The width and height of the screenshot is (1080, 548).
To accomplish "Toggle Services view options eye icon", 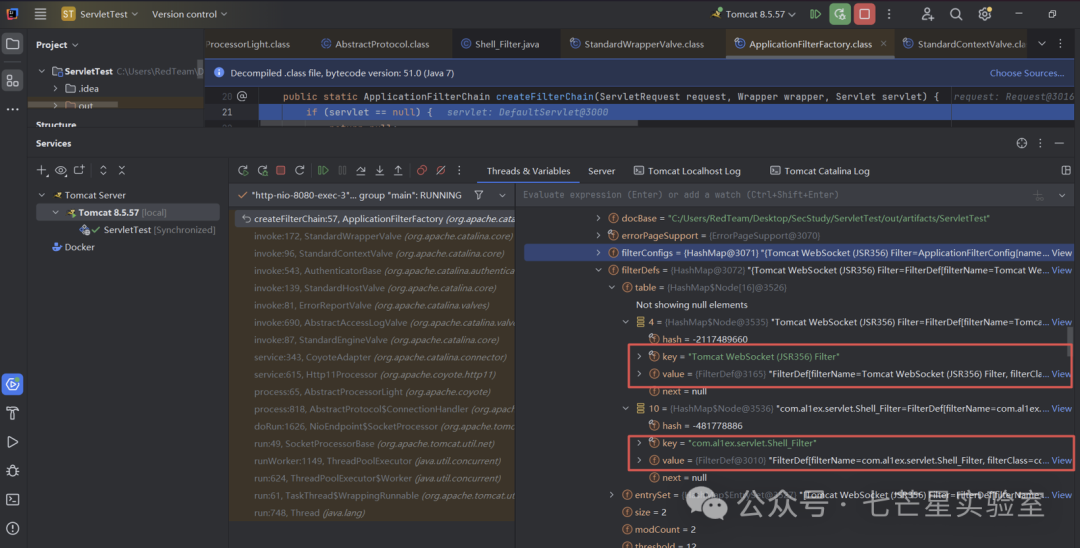I will [61, 170].
